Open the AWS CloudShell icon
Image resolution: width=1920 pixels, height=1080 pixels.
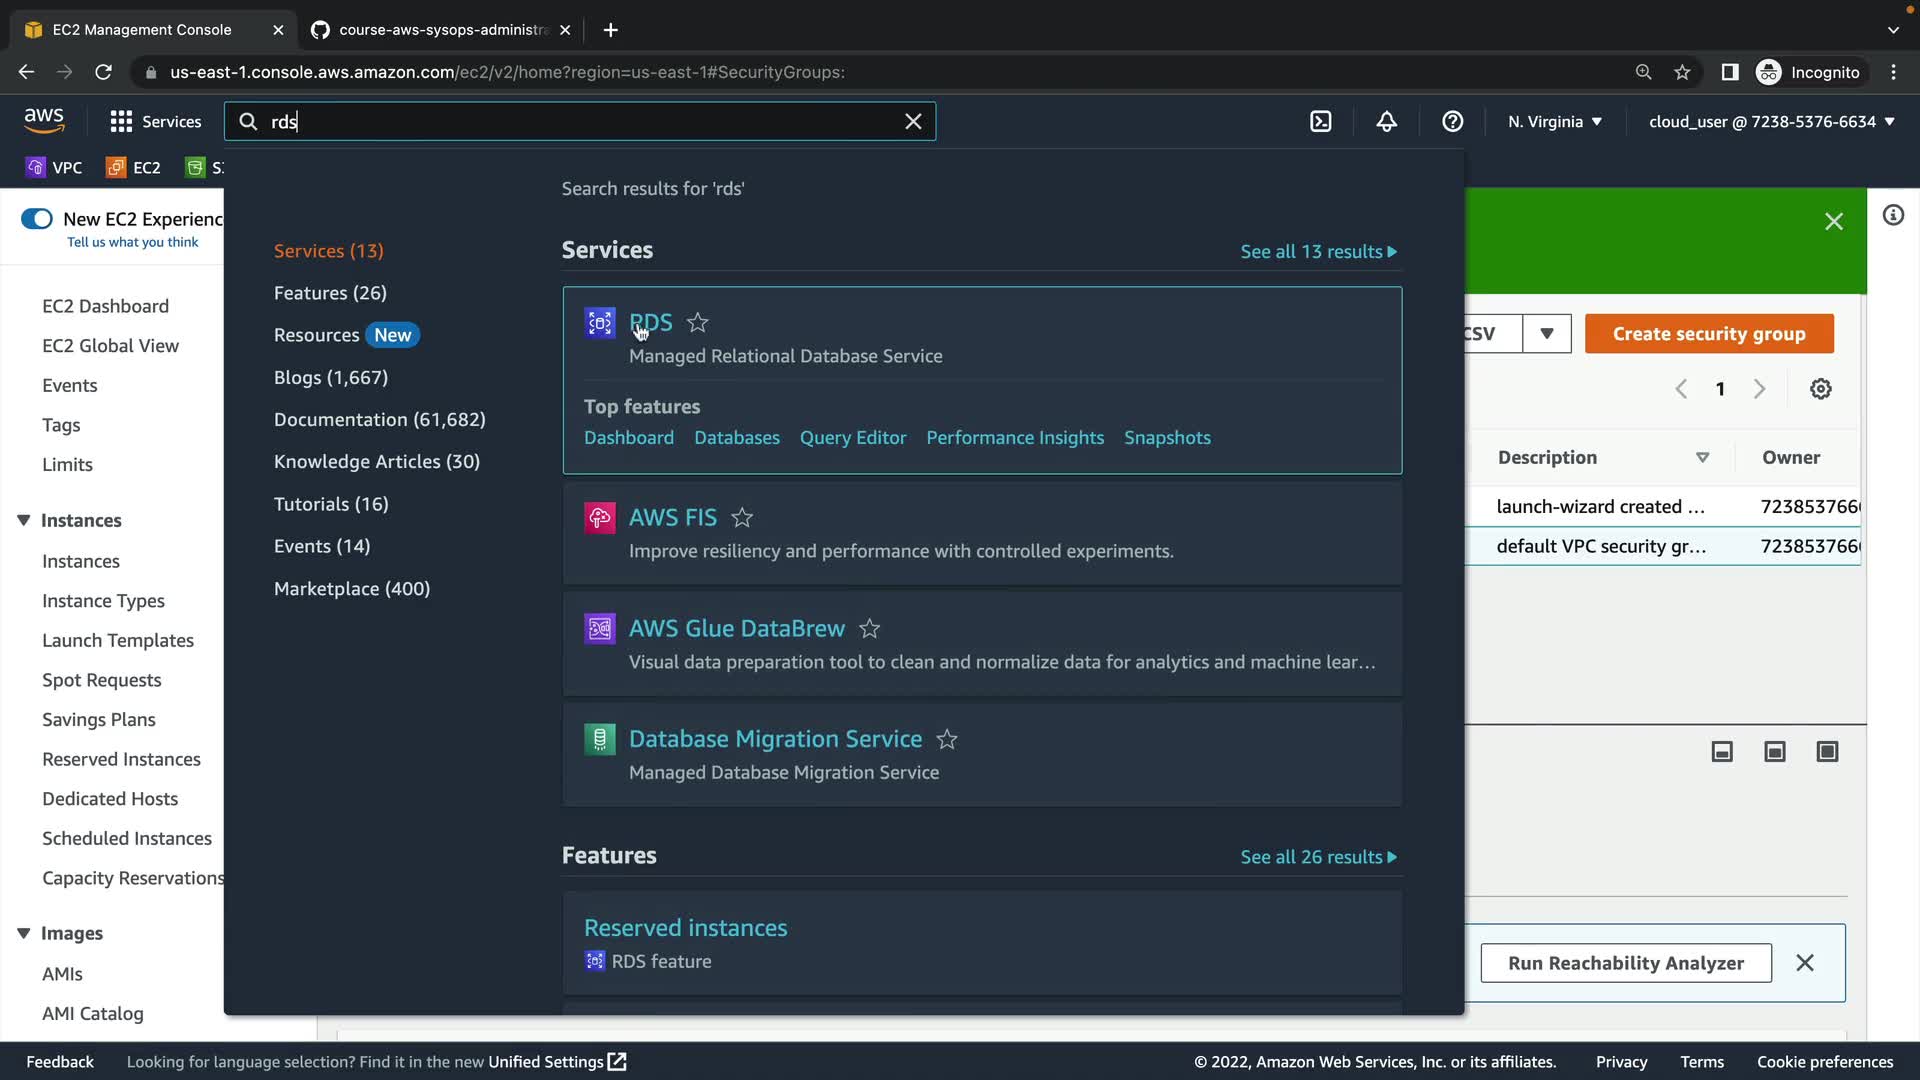coord(1320,121)
